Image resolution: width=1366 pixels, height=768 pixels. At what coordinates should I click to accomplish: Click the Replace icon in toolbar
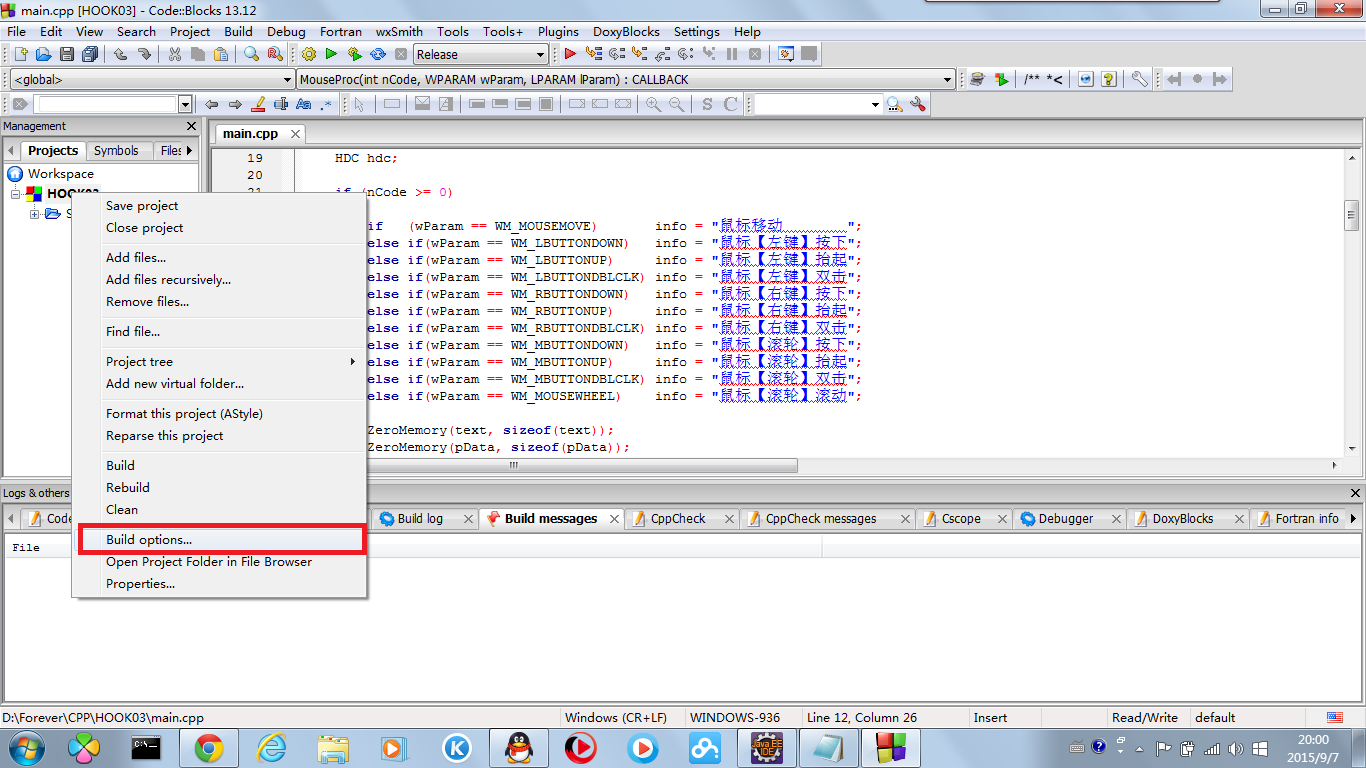[x=275, y=54]
